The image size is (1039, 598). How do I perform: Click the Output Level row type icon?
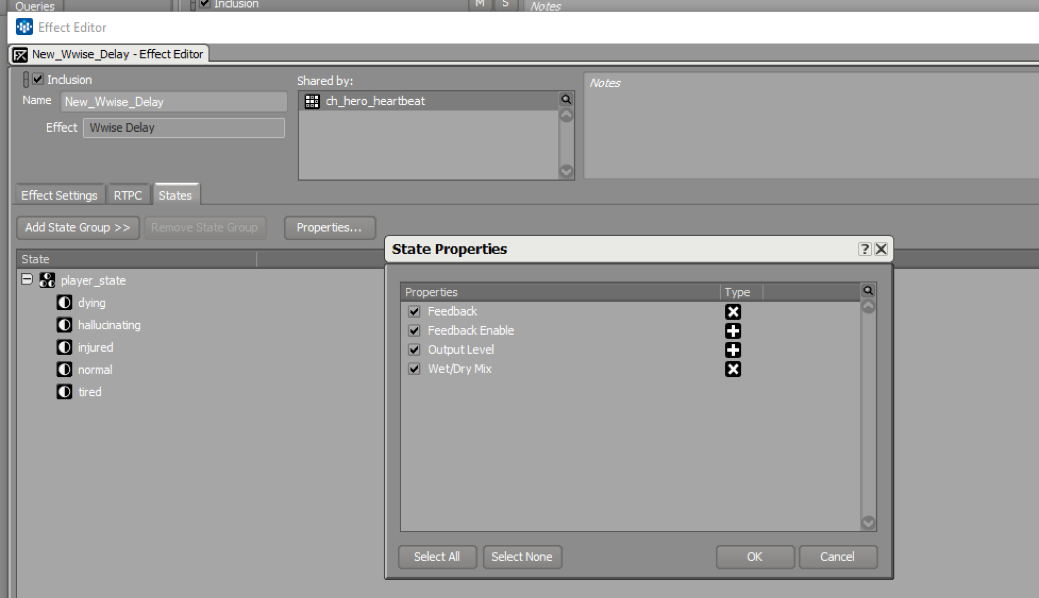[733, 350]
